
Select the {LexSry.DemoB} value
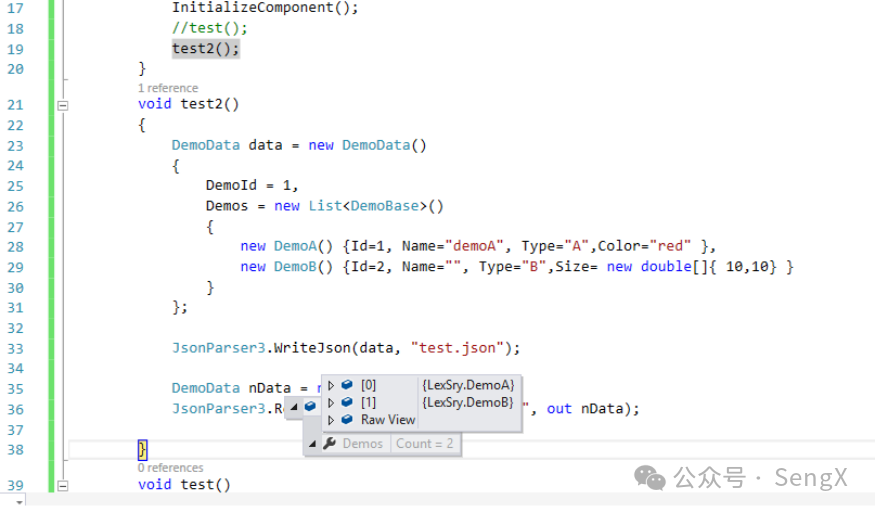click(468, 403)
